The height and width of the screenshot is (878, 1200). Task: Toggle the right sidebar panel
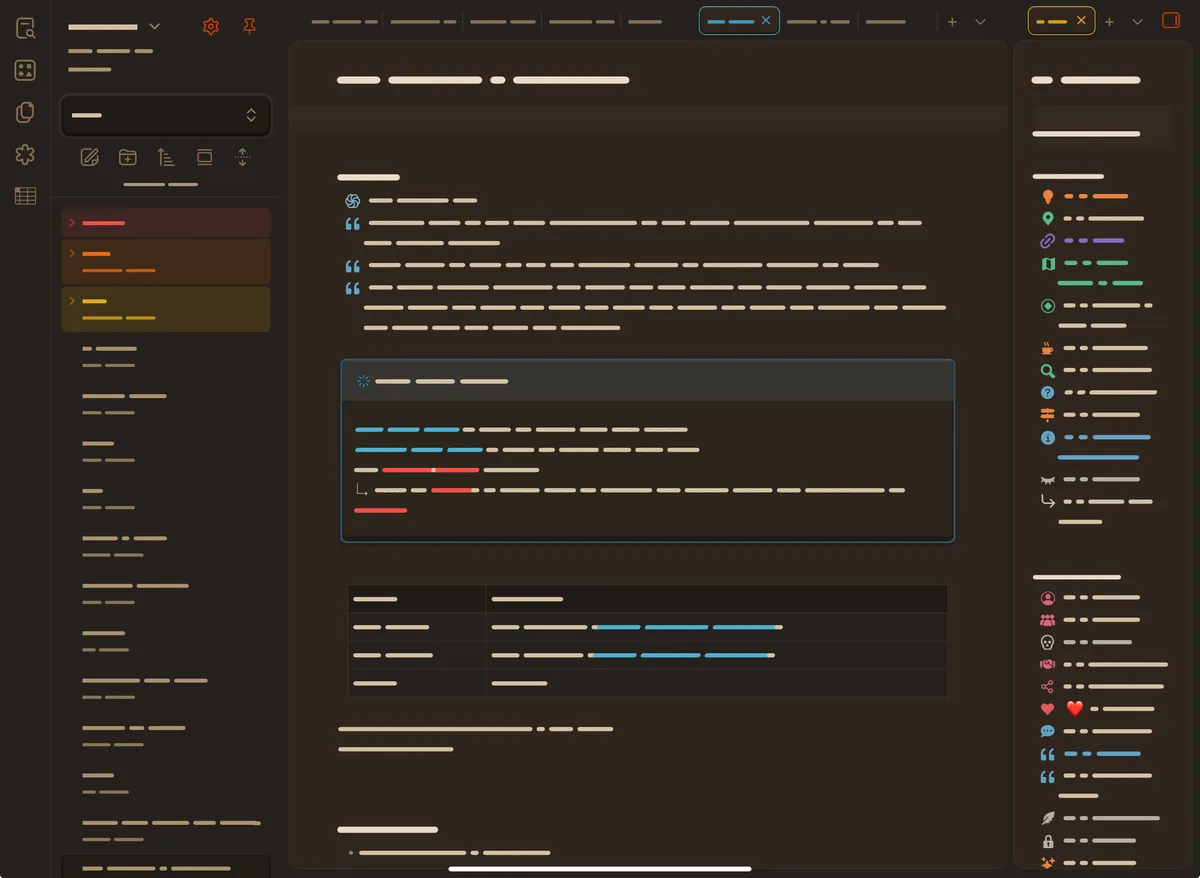1170,20
